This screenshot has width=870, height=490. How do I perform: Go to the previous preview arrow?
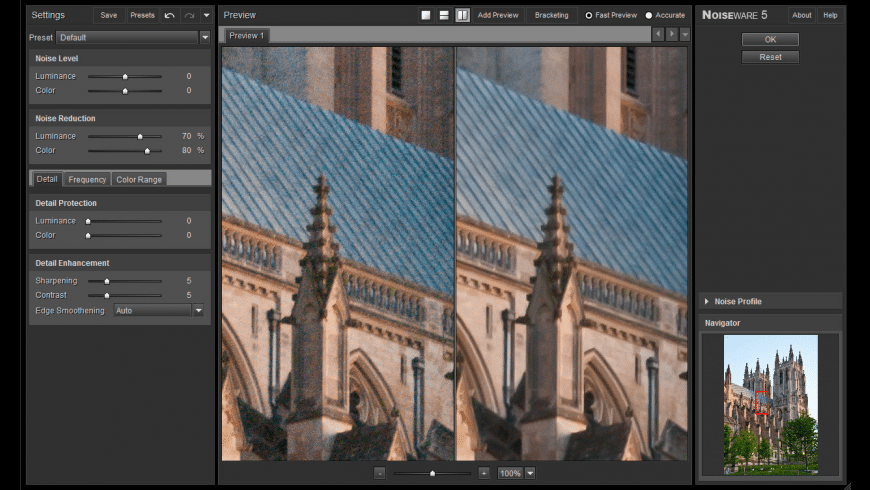(x=657, y=34)
